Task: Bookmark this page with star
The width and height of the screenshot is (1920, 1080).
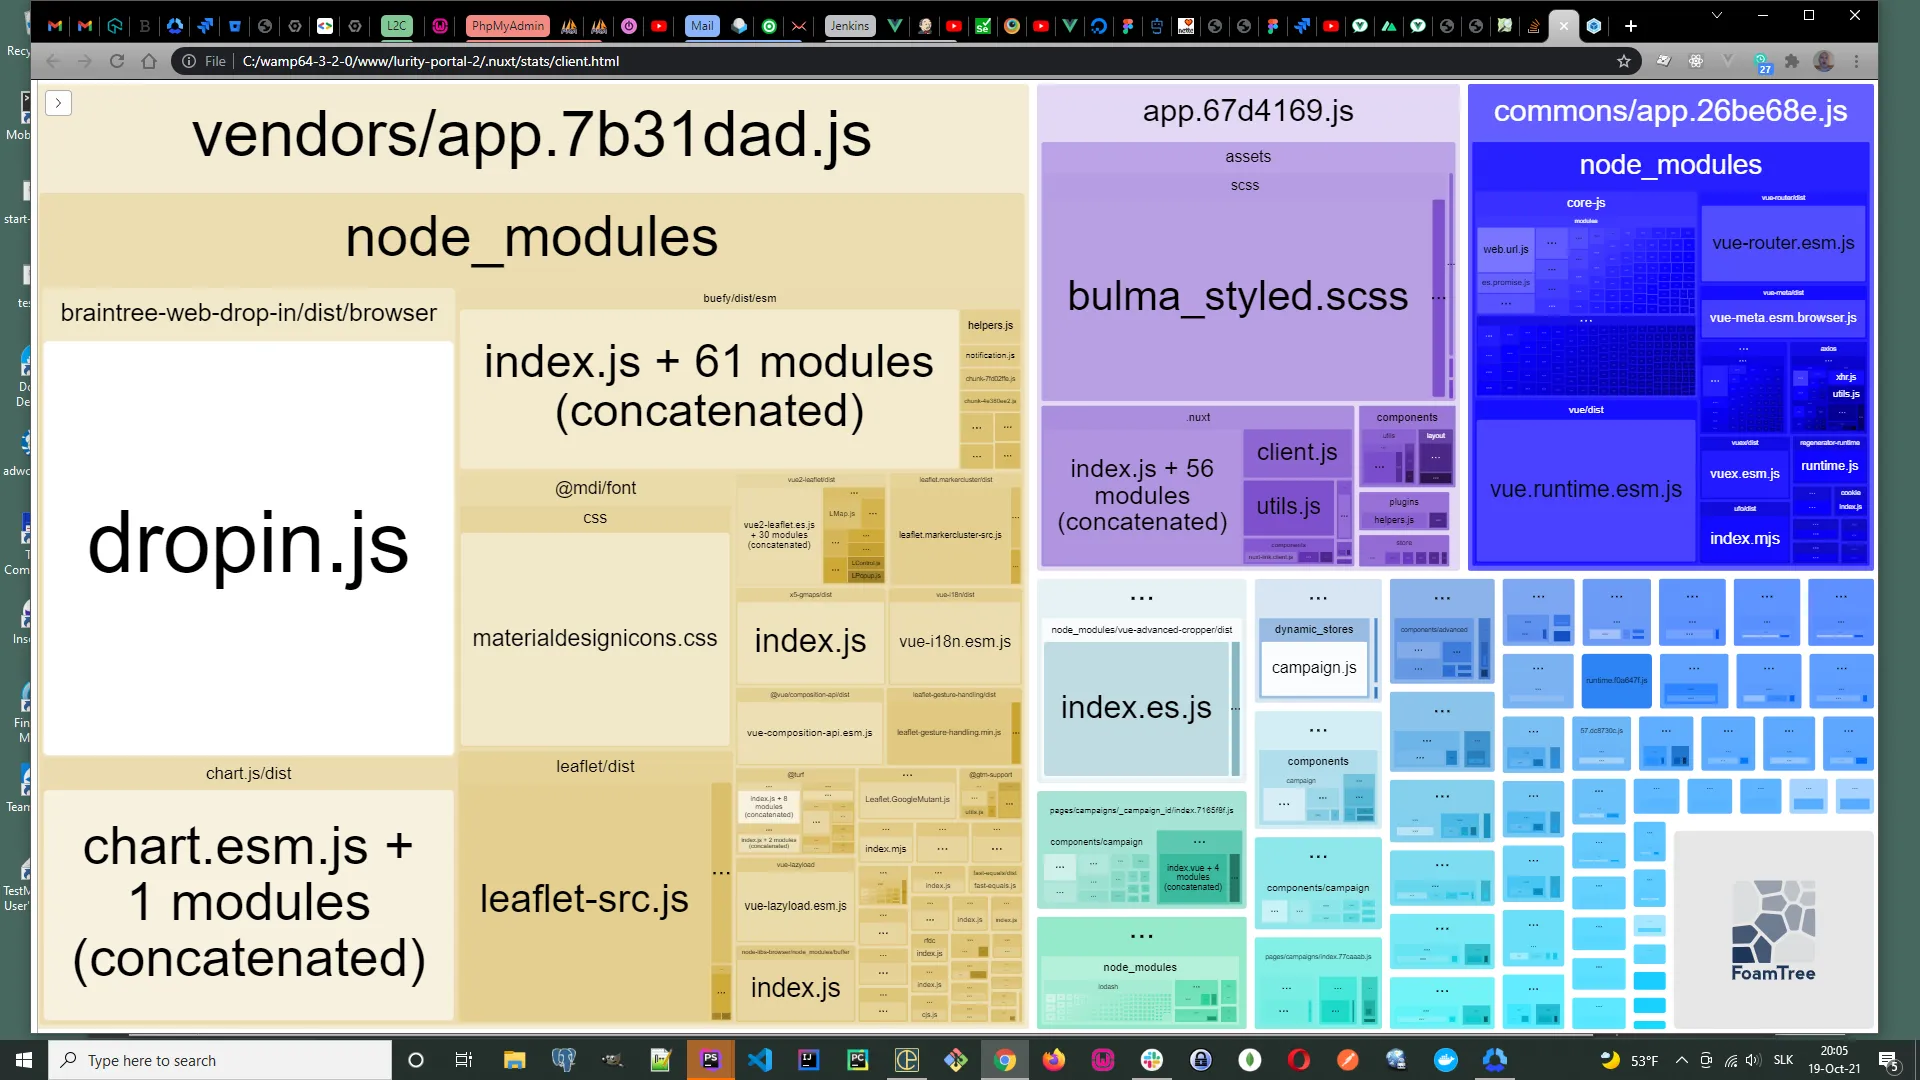Action: [x=1624, y=61]
